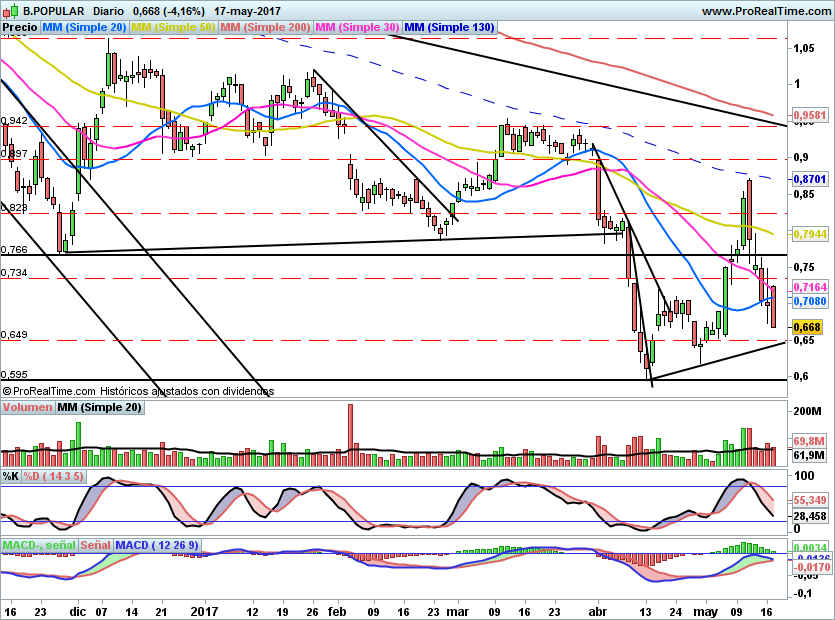Select the Precio indicator label
This screenshot has width=835, height=620.
click(20, 27)
